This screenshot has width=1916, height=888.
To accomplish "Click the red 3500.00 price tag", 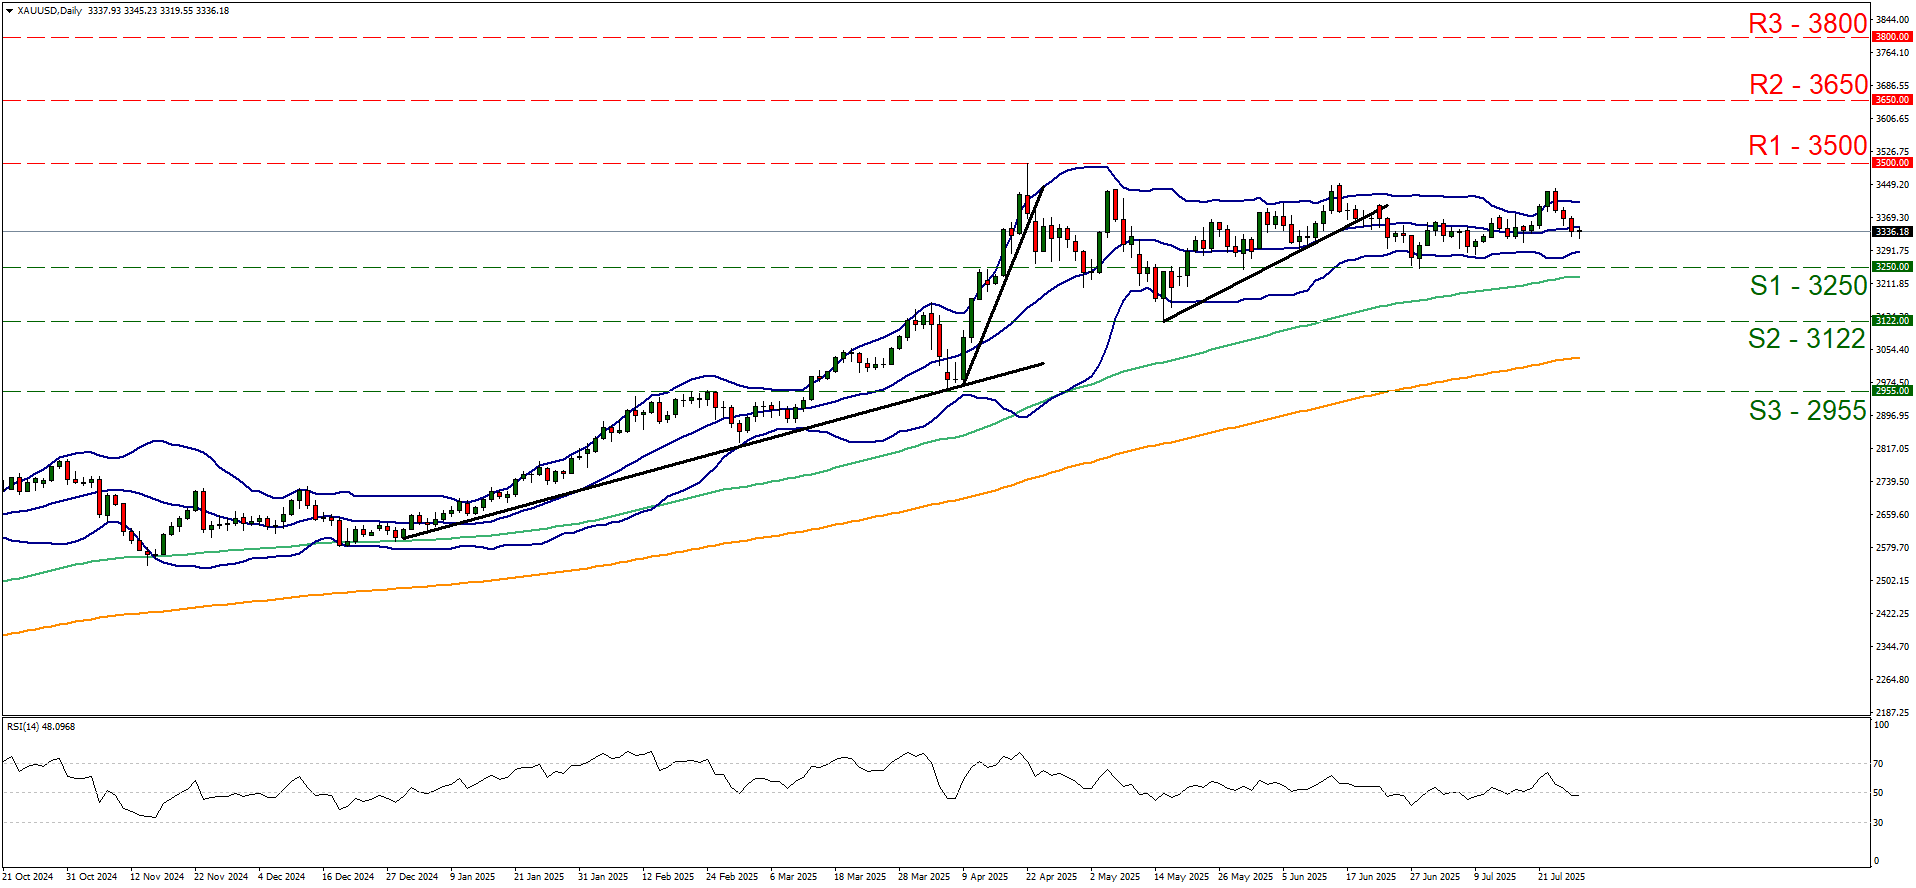I will pyautogui.click(x=1892, y=163).
